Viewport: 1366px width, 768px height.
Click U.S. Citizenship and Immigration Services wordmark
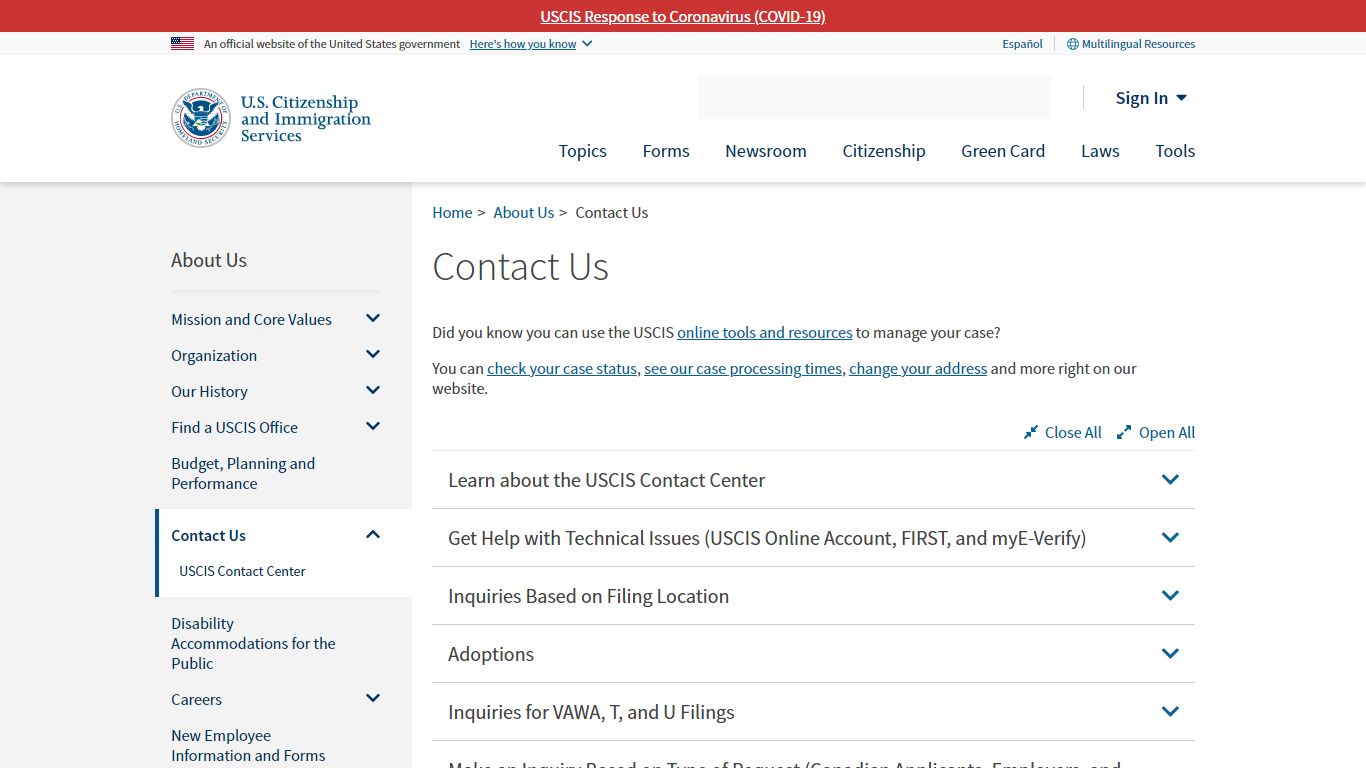coord(305,118)
